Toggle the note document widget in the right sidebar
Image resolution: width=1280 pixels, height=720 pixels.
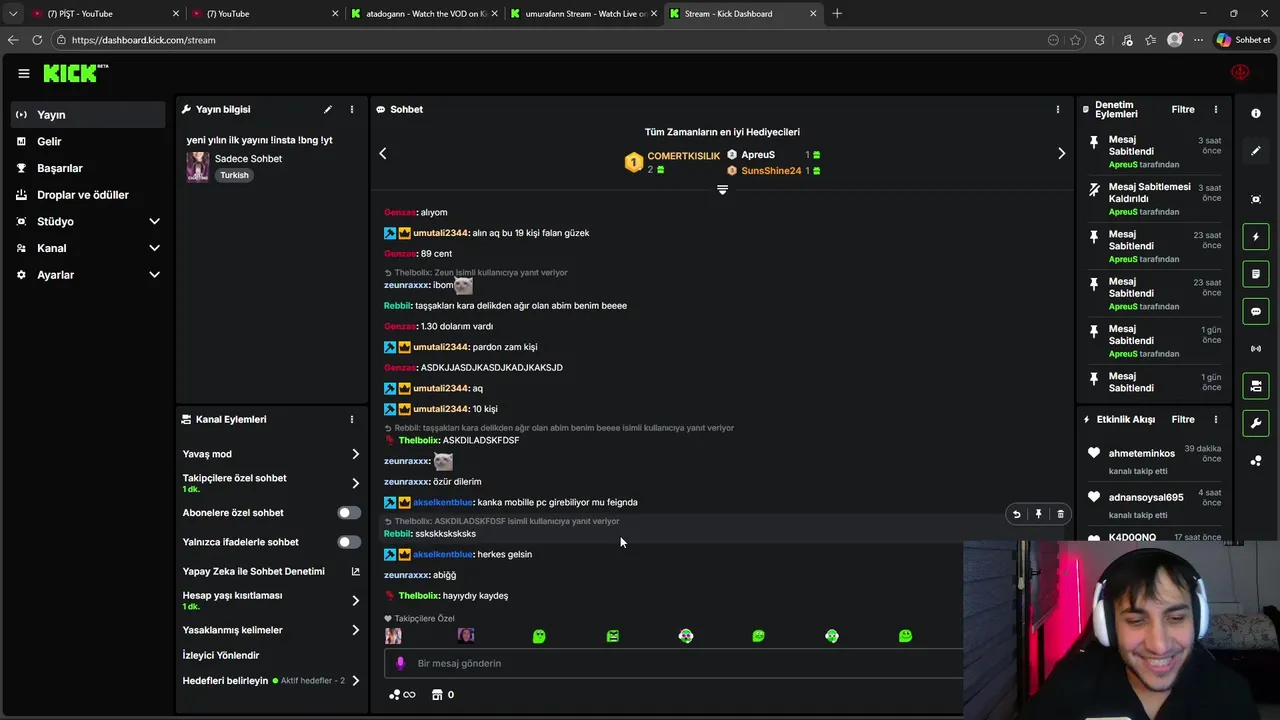point(1256,274)
